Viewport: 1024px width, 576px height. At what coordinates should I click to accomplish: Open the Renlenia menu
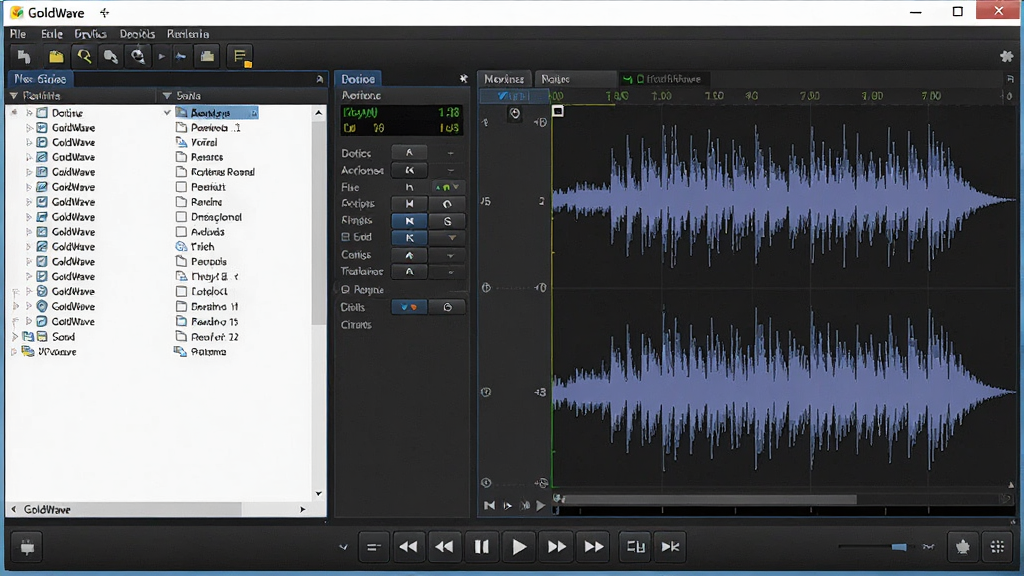[188, 34]
